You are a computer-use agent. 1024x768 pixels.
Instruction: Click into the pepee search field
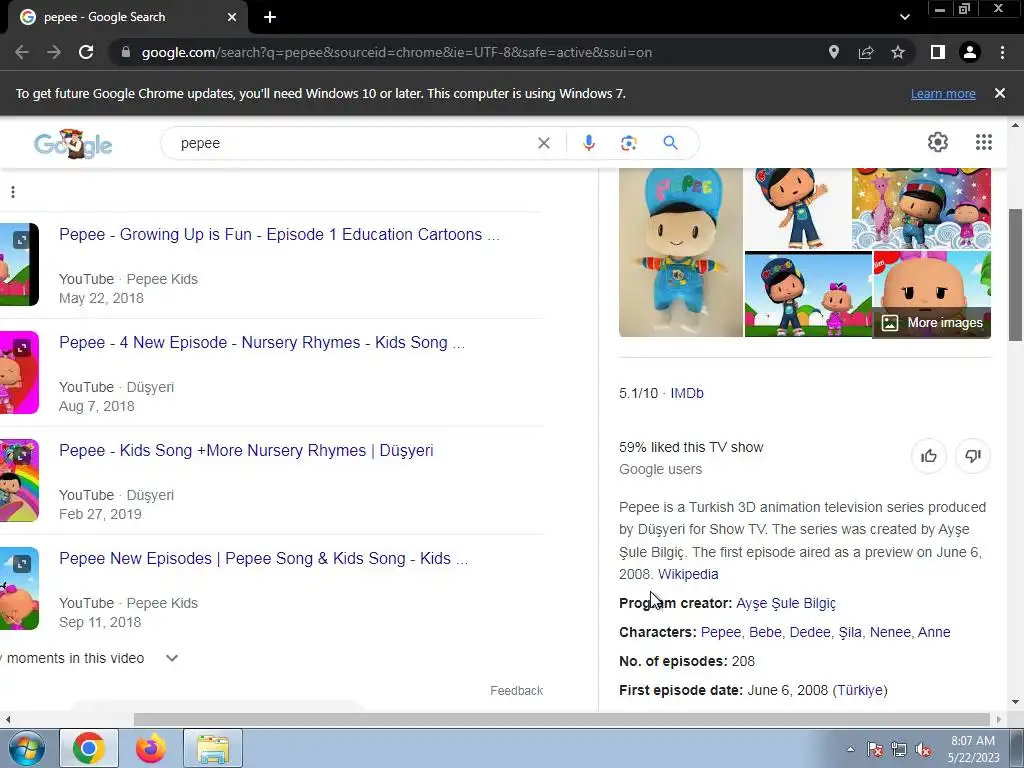coord(353,143)
